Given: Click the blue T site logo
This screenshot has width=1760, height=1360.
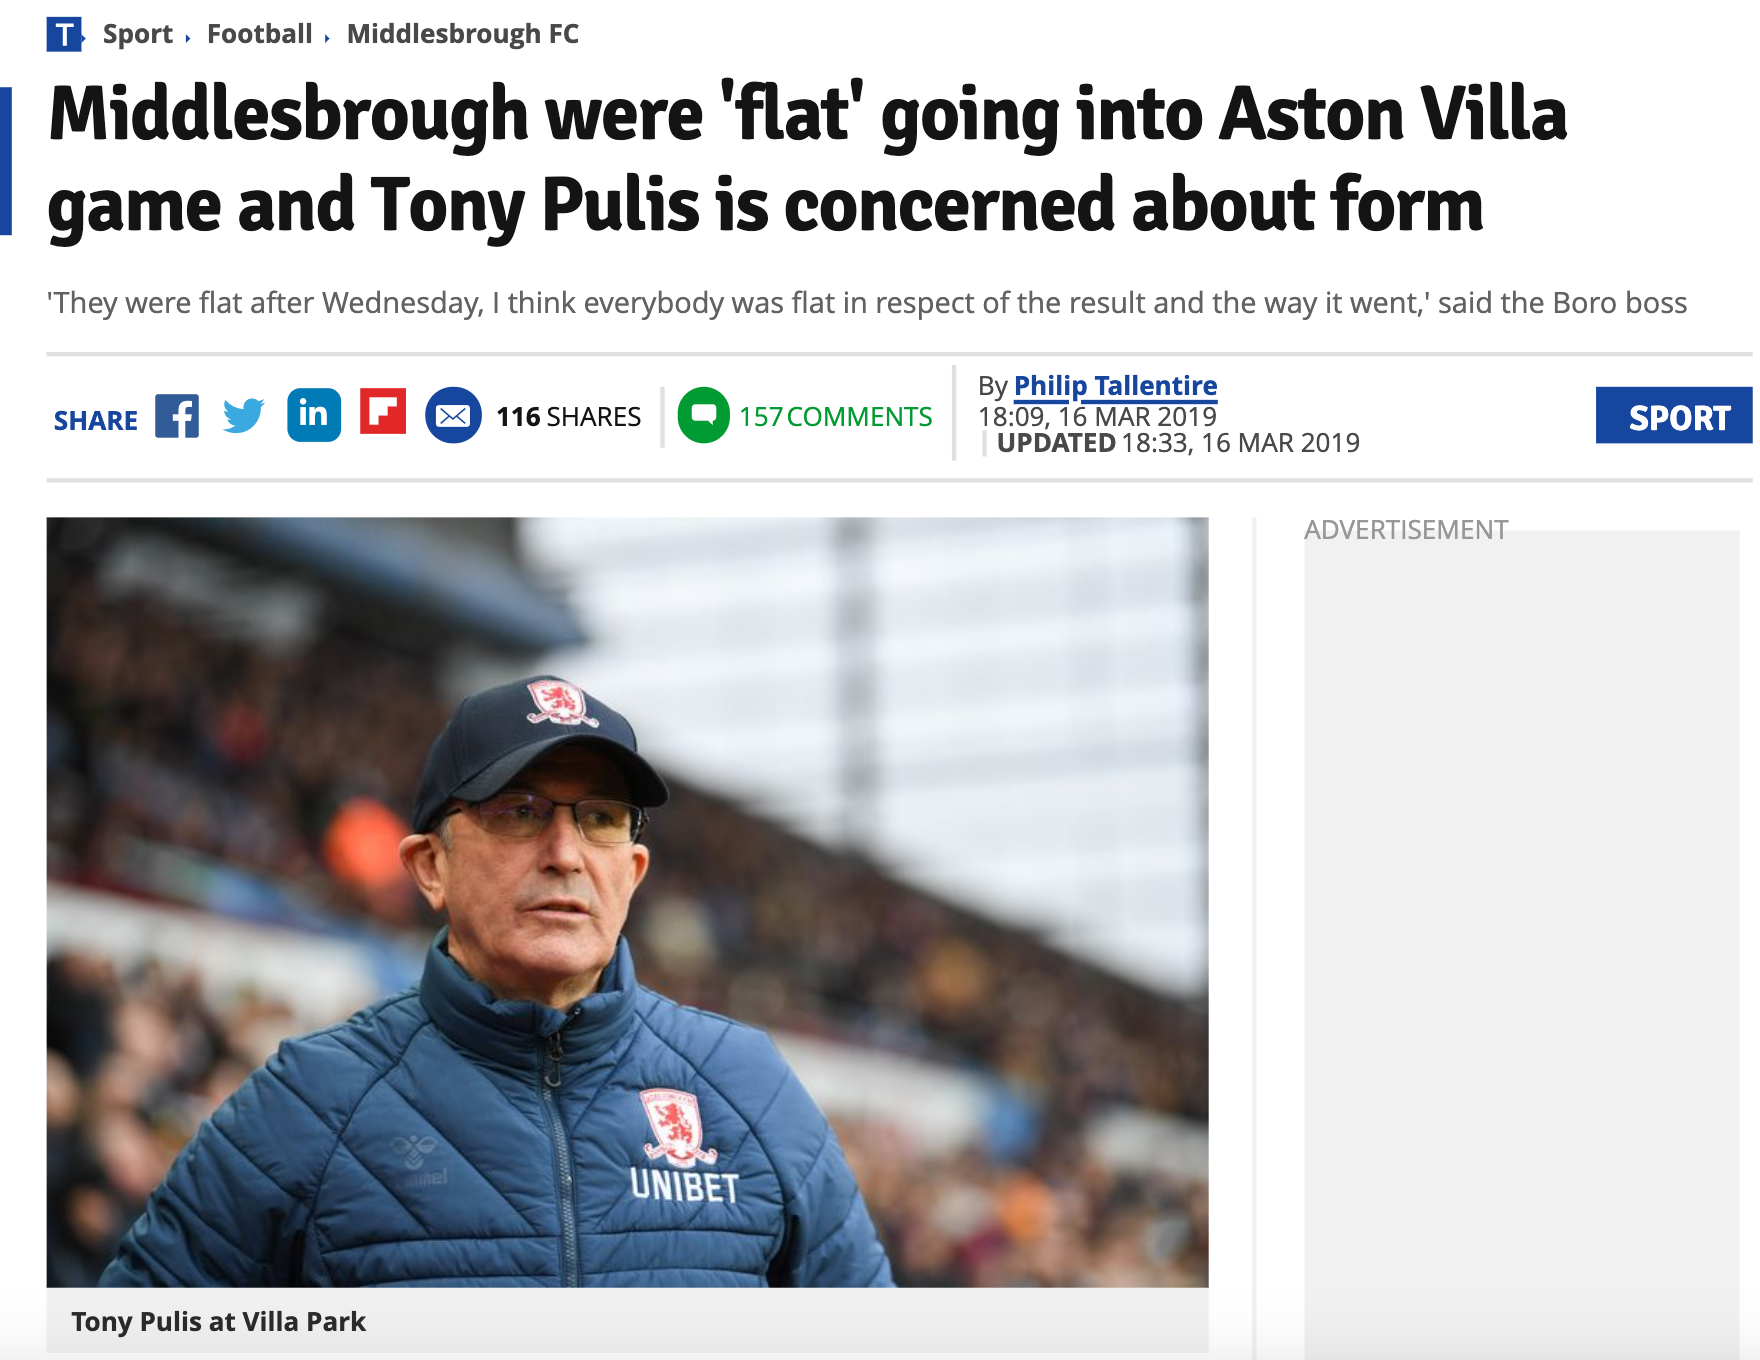Looking at the screenshot, I should [64, 35].
